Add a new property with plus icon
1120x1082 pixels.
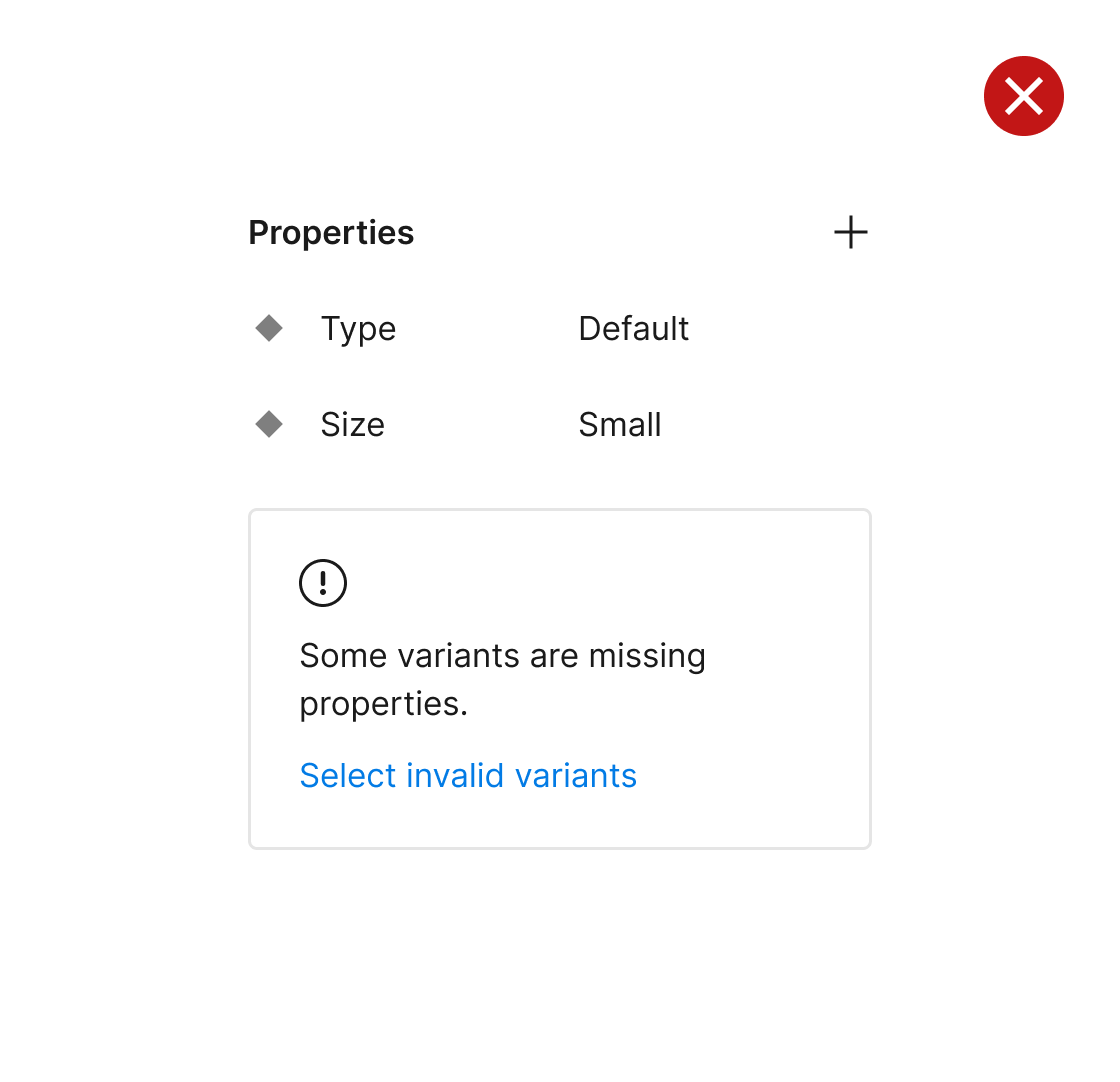pos(850,233)
